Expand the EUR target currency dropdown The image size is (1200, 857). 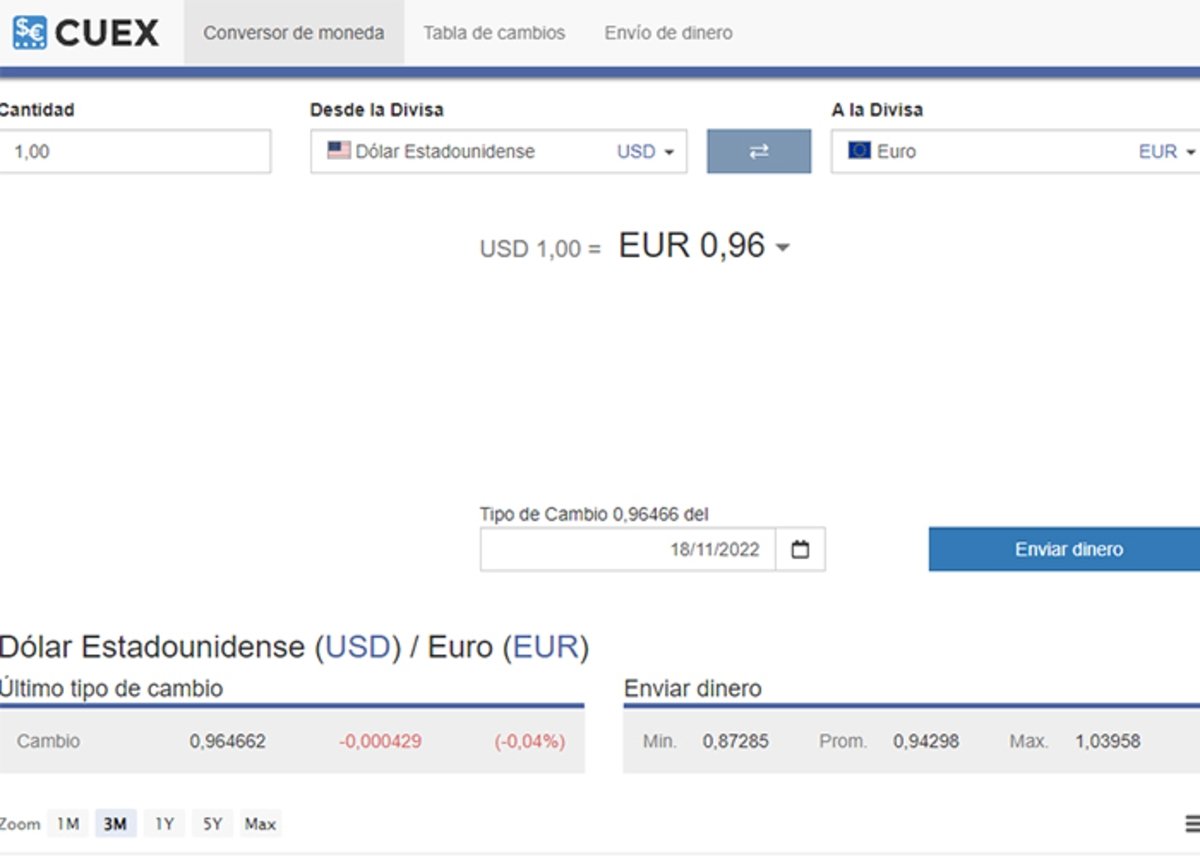1167,152
